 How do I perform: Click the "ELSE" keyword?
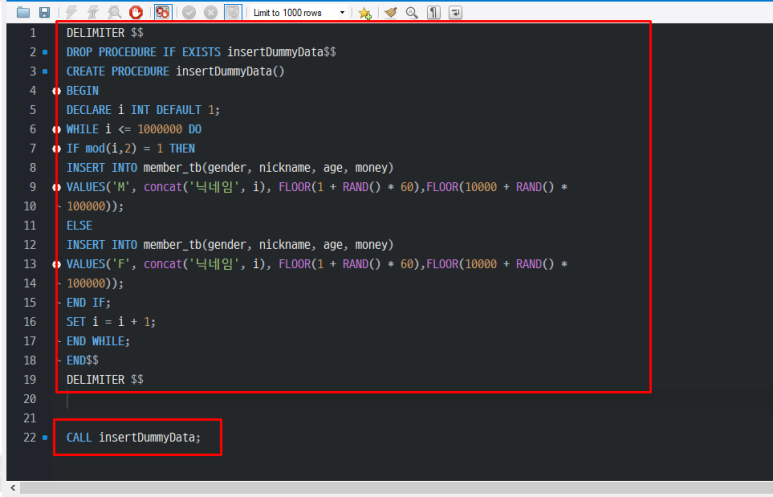pyautogui.click(x=79, y=225)
